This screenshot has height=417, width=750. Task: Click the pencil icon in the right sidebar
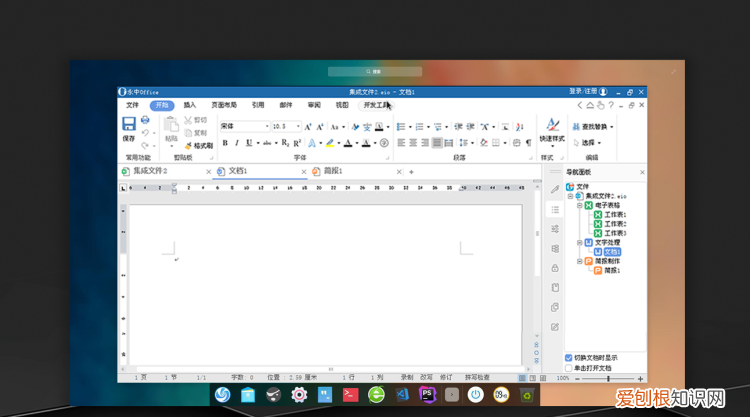[555, 189]
